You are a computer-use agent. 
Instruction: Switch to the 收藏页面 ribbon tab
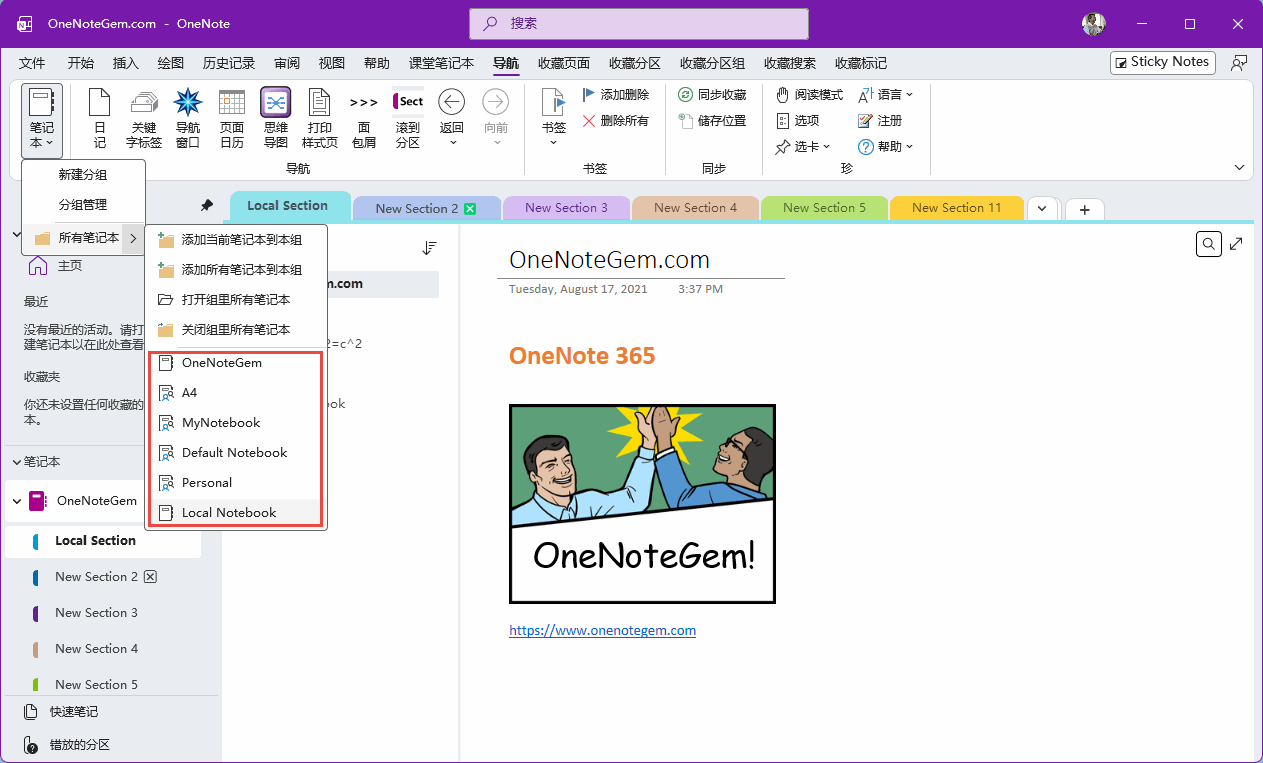click(x=563, y=63)
